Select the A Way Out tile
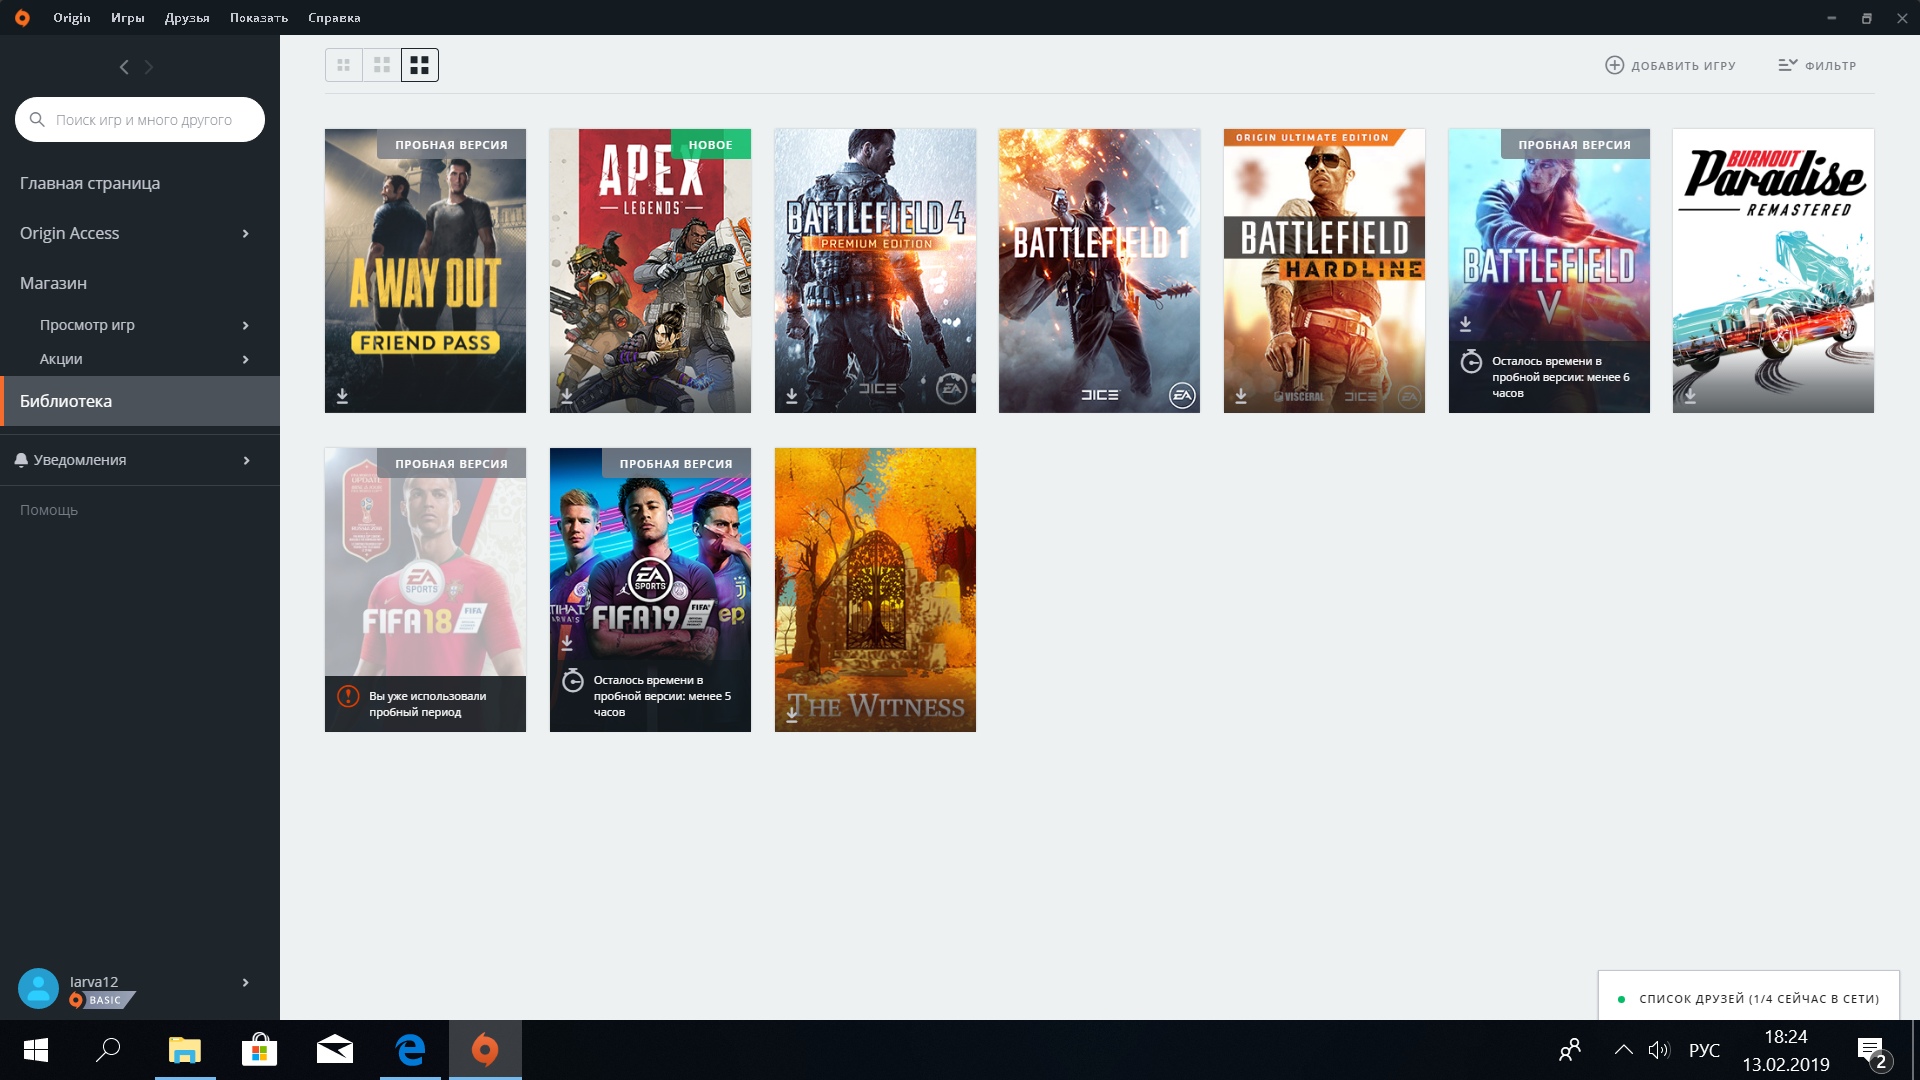 pos(425,270)
